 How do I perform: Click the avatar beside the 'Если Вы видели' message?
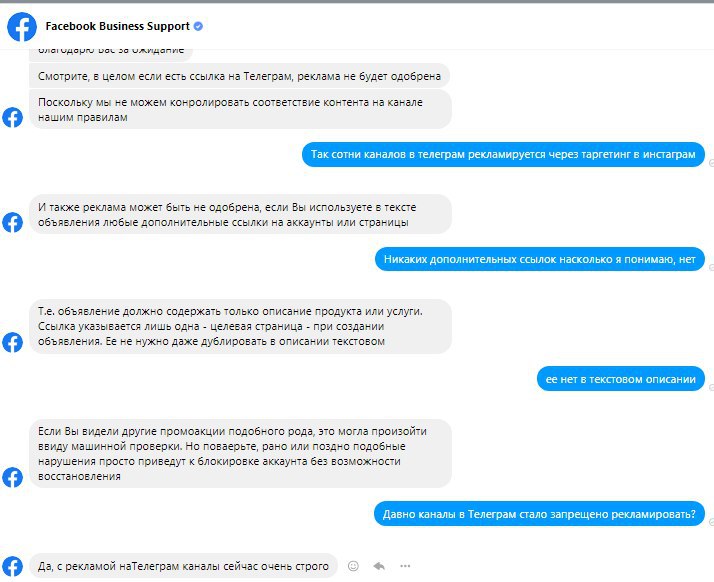[13, 477]
